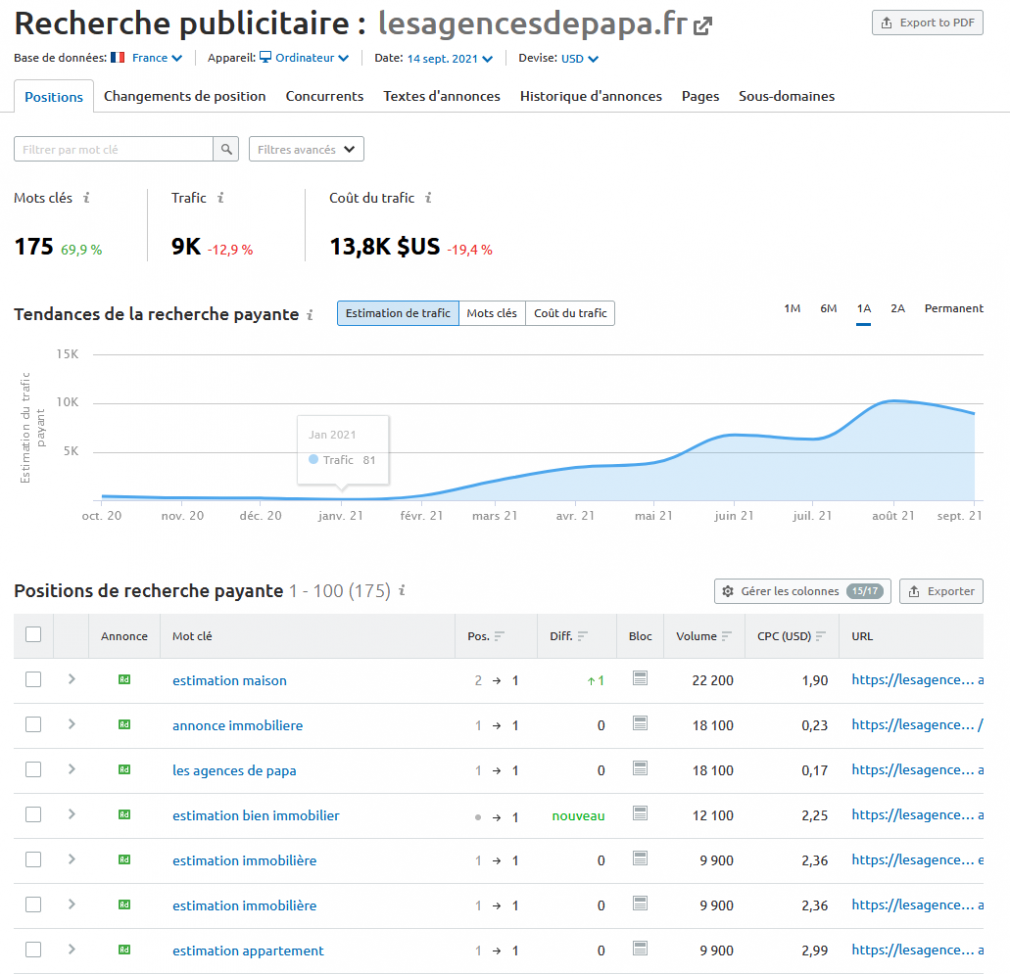Show info icon beside Tendances de la recherche payante
Viewport: 1010px width, 974px height.
click(x=310, y=314)
